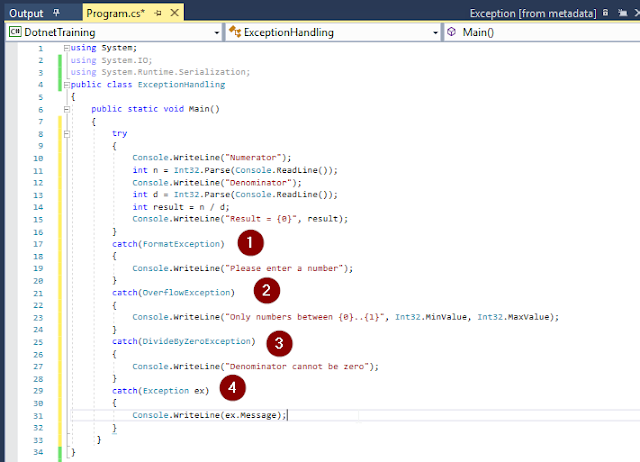Click line number 1 in margin

[x=40, y=49]
